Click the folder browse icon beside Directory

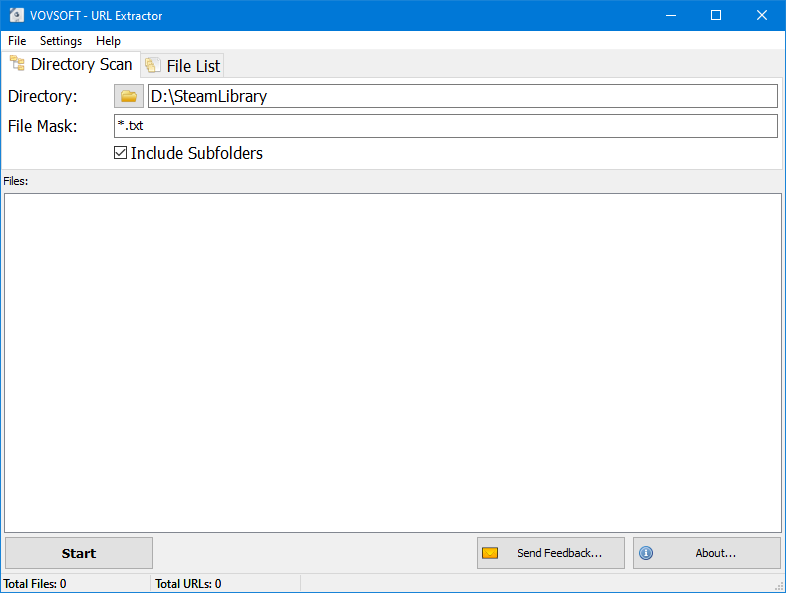click(128, 96)
